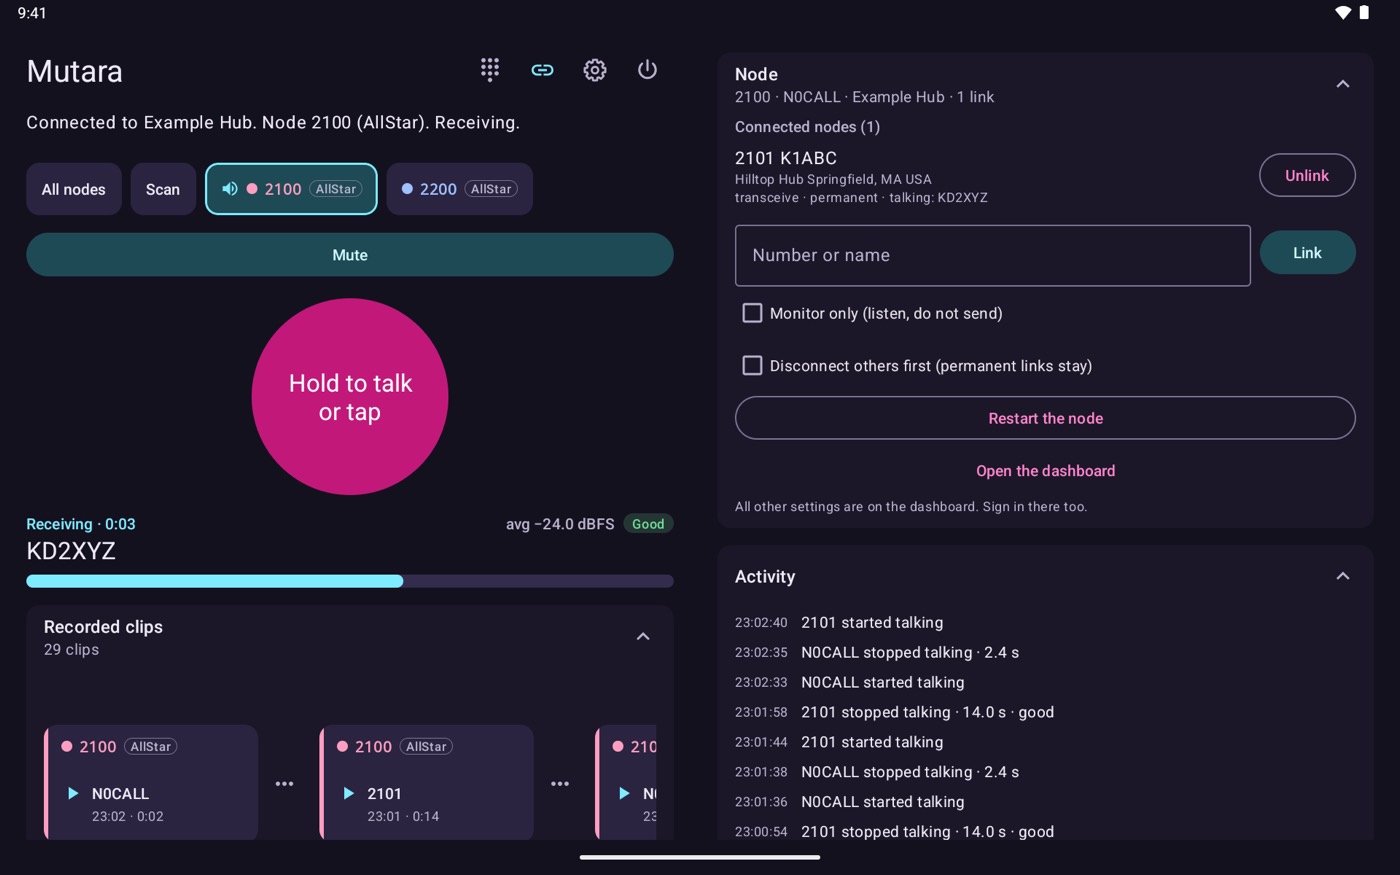The image size is (1400, 875).
Task: Play the NOCALL 23:02 recorded clip
Action: (x=73, y=793)
